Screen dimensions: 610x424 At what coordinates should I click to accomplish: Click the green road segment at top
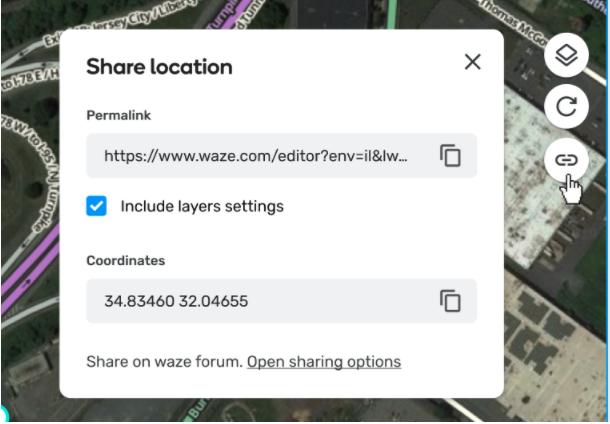click(x=391, y=12)
